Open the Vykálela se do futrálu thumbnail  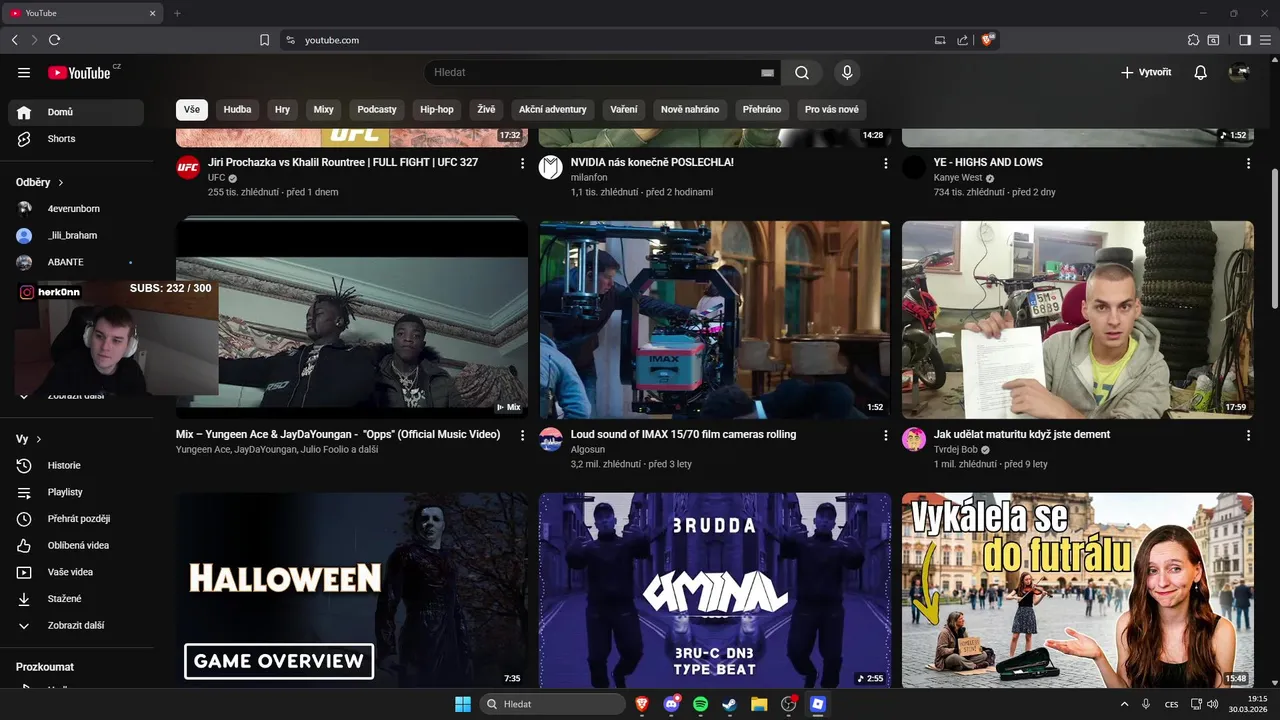(1078, 590)
